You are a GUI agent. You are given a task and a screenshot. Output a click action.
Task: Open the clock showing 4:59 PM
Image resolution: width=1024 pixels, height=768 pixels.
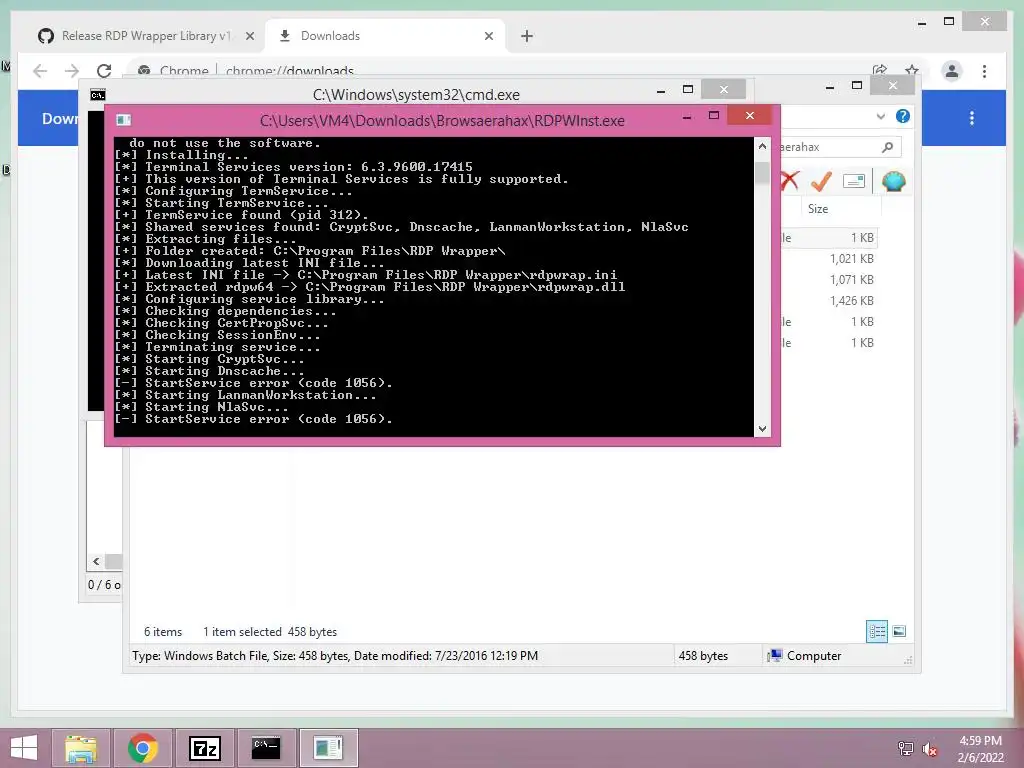point(980,748)
